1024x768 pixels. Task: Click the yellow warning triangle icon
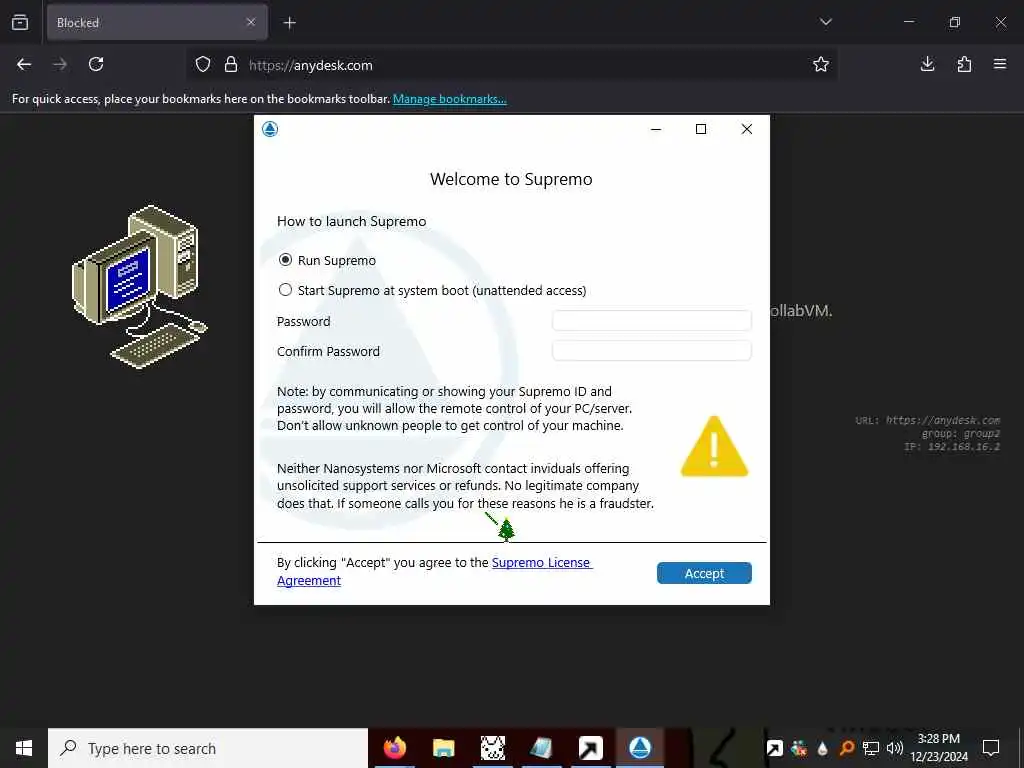click(x=714, y=447)
